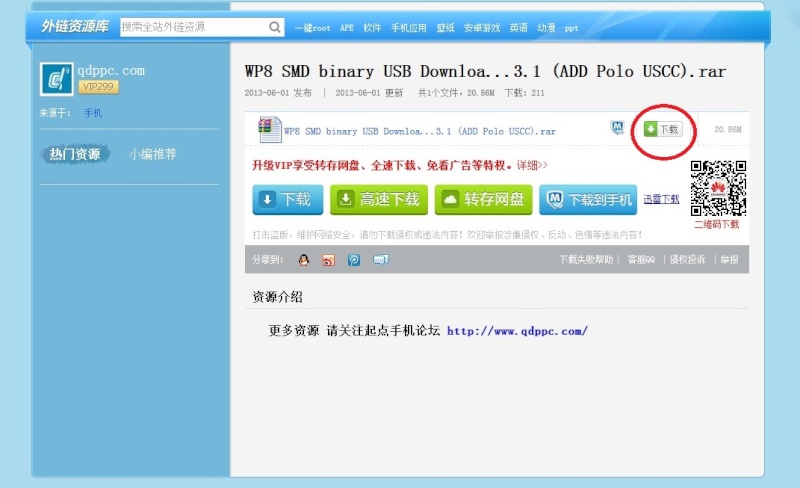Screen dimensions: 800x488
Task: Open the 软件 nav item
Action: 372,28
